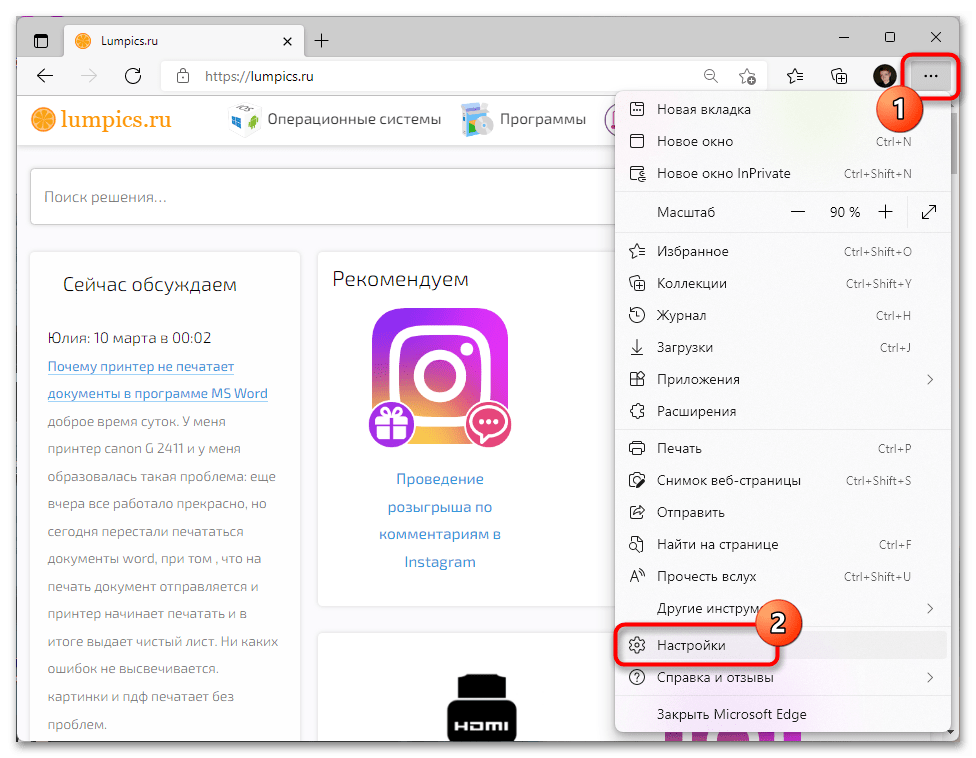Click the browser Refresh icon
Viewport: 976px width, 758px height.
[x=132, y=76]
